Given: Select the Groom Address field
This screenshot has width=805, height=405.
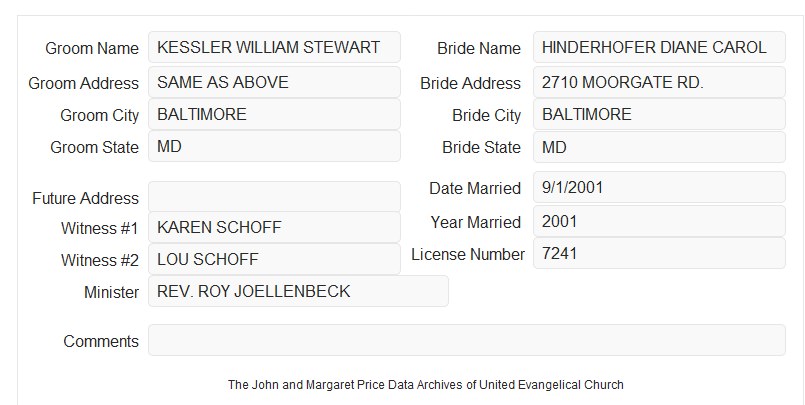Looking at the screenshot, I should pyautogui.click(x=274, y=82).
